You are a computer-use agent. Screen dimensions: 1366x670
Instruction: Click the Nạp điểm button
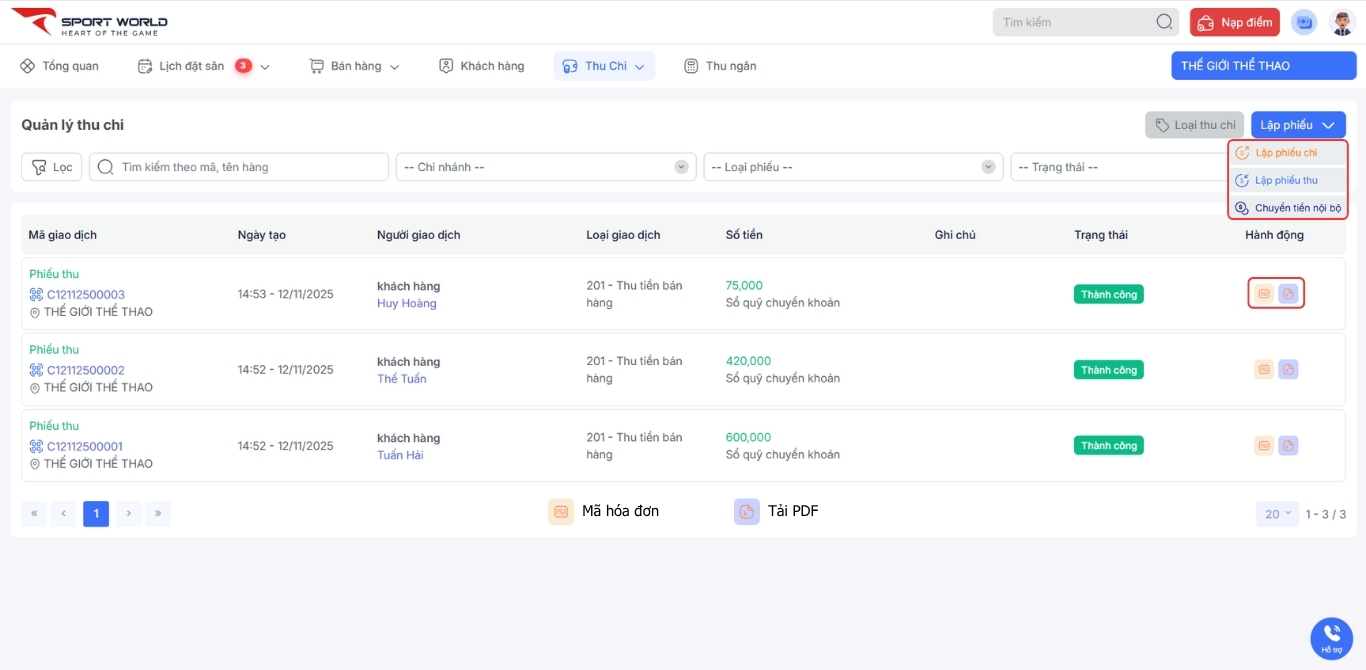pos(1234,22)
